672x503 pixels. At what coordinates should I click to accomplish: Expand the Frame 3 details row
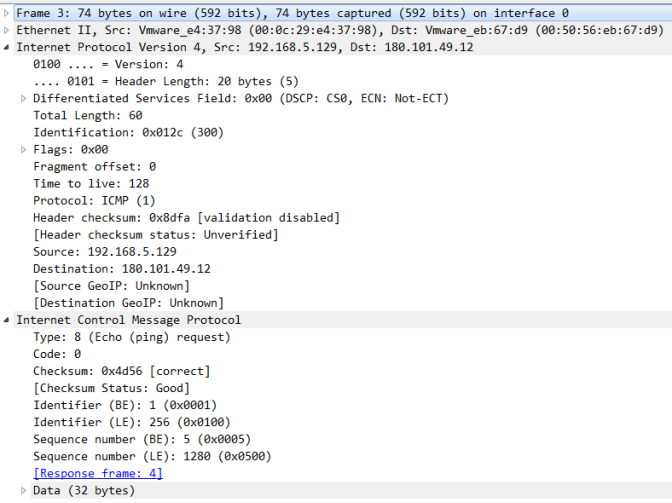[8, 14]
